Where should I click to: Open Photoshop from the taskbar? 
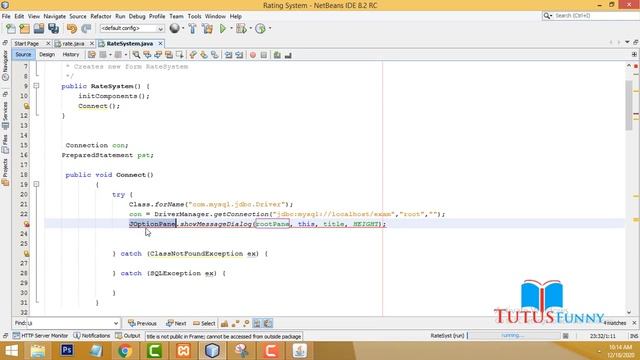pos(67,350)
